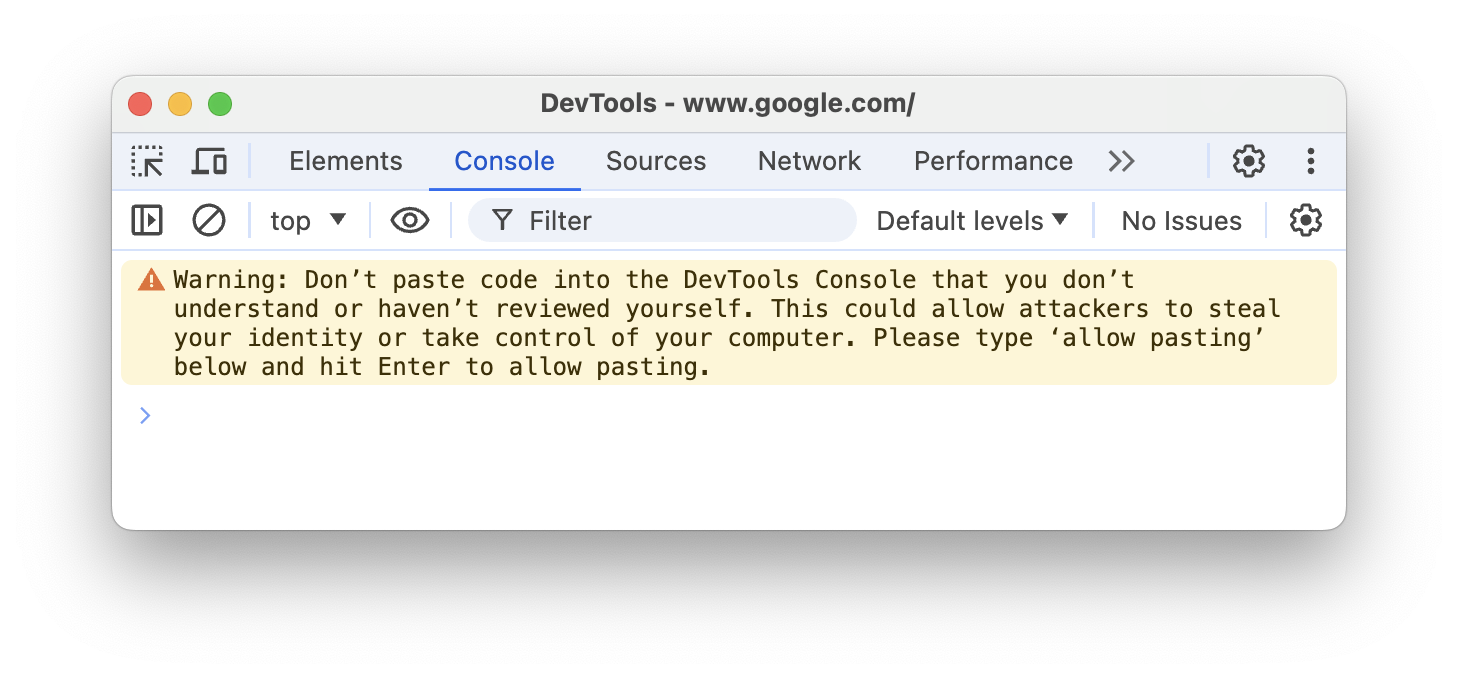Open the Network panel
This screenshot has height=678, width=1458.
coord(809,160)
